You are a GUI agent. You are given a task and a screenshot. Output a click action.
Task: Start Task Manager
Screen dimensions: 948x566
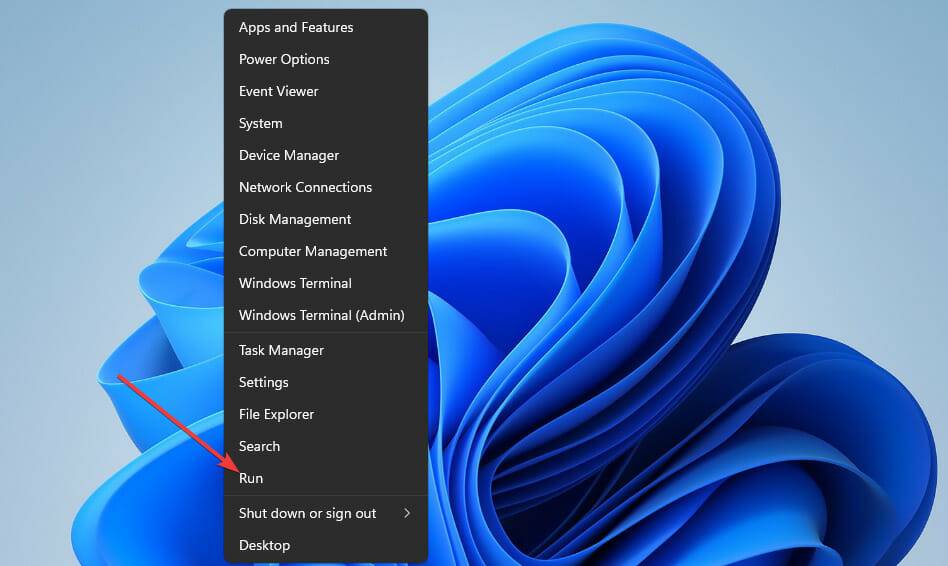pyautogui.click(x=281, y=350)
